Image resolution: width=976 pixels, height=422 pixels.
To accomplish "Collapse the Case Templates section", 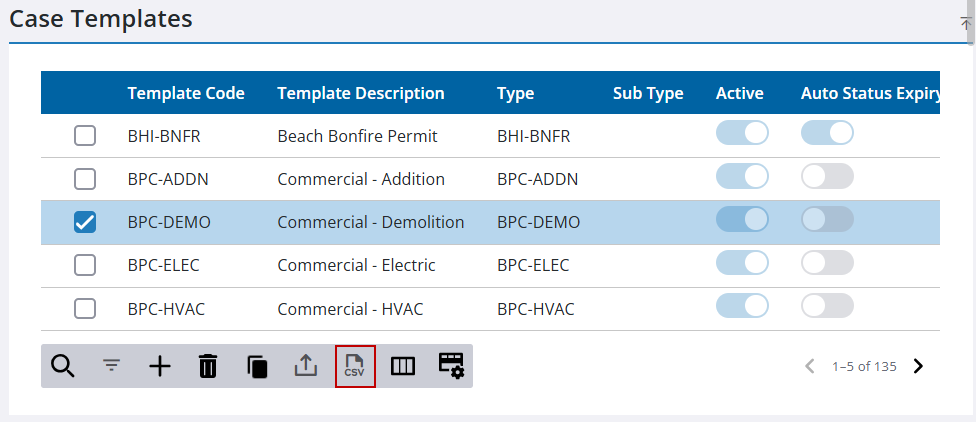I will coord(966,23).
